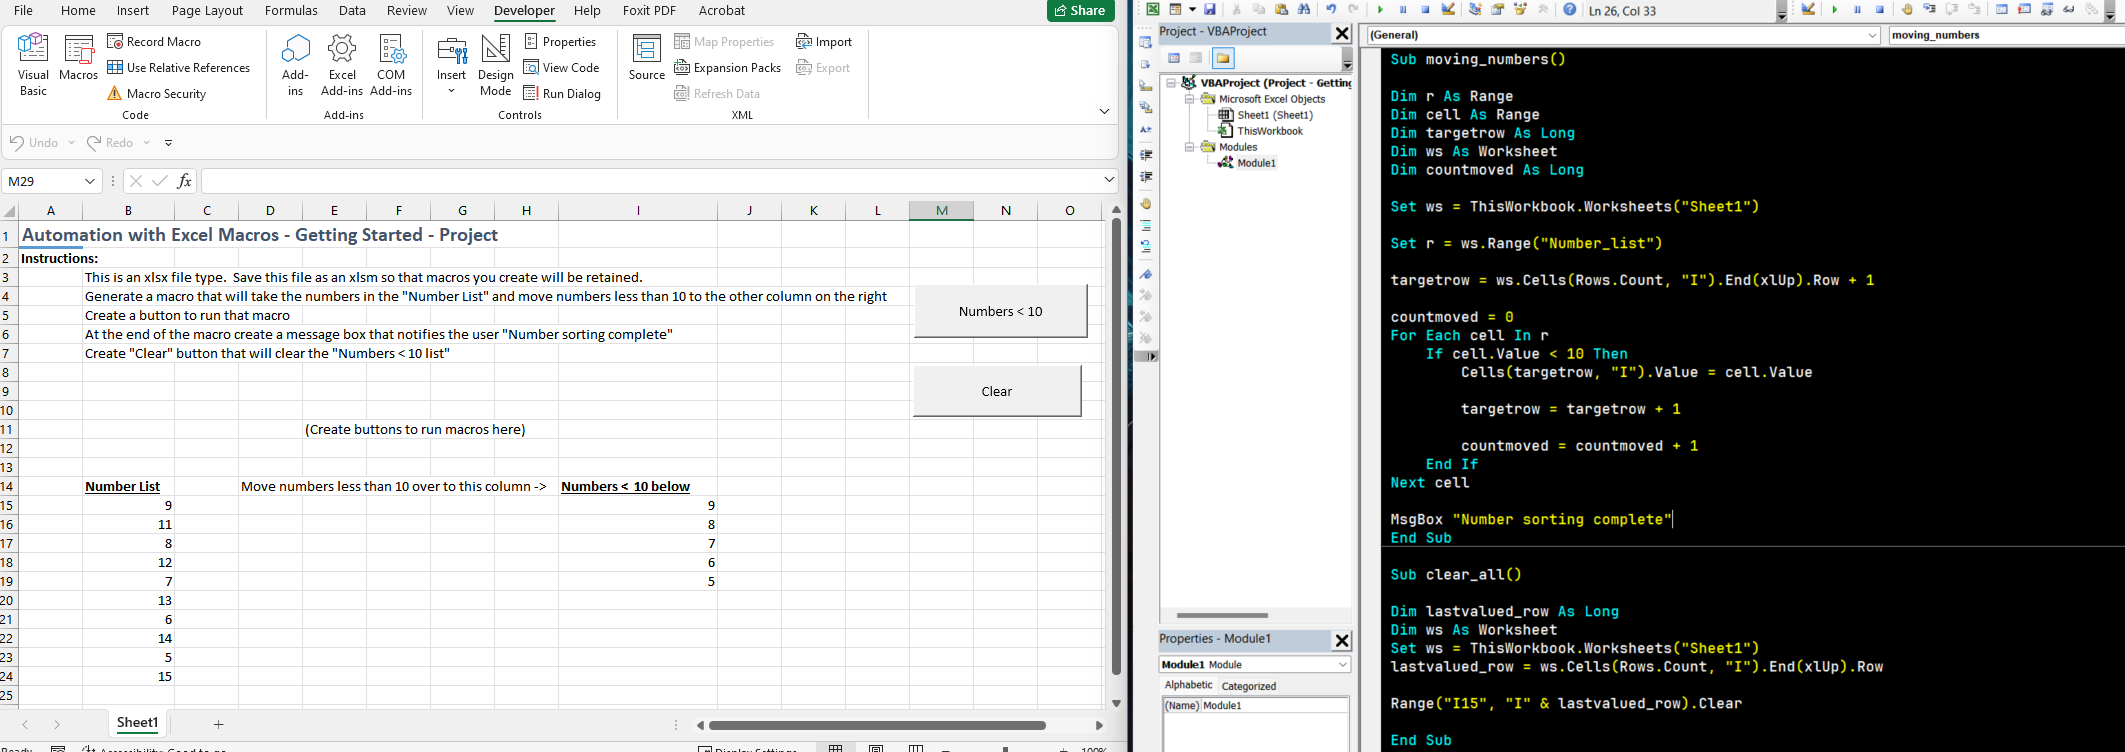Select column M header
Image resolution: width=2125 pixels, height=752 pixels.
pyautogui.click(x=941, y=210)
